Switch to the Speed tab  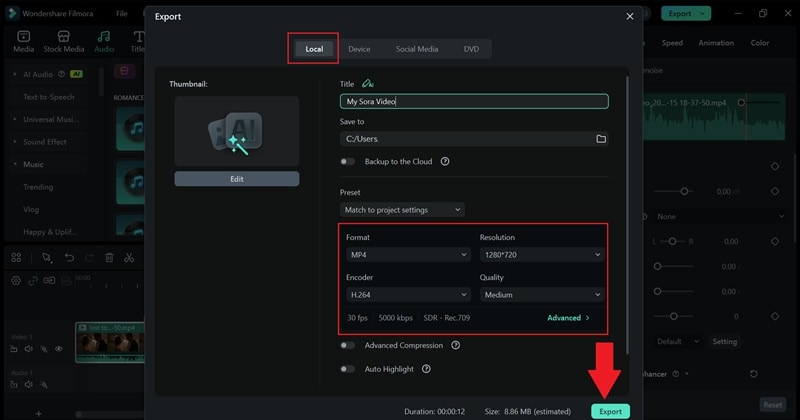coord(672,43)
